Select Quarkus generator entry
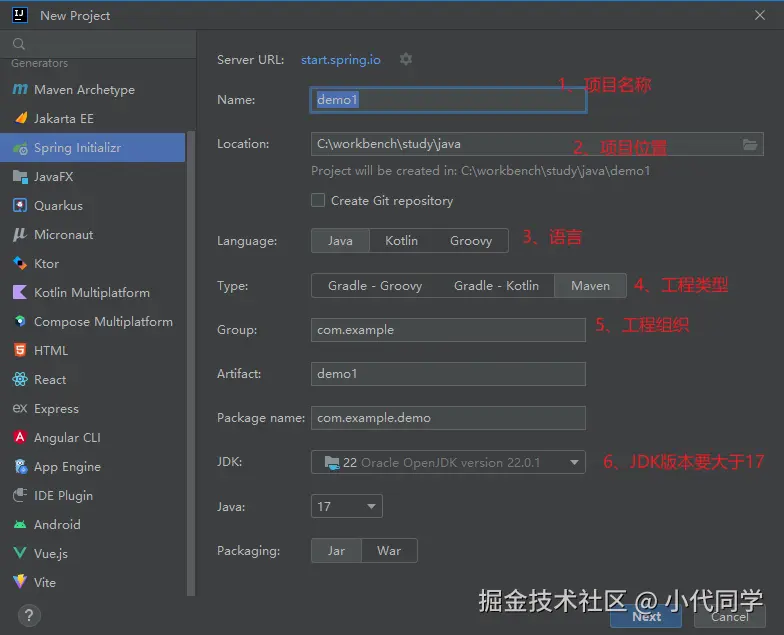The image size is (784, 635). [92, 206]
